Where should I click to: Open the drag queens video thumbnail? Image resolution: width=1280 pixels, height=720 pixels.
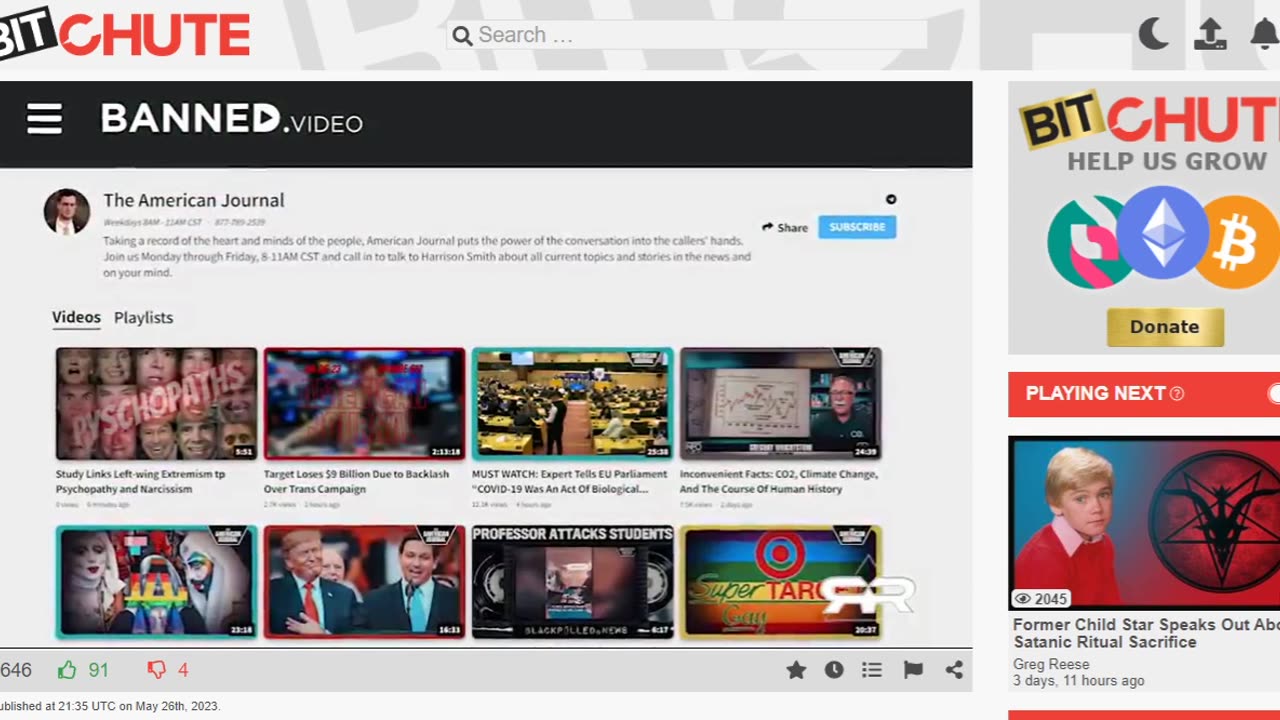[x=156, y=582]
